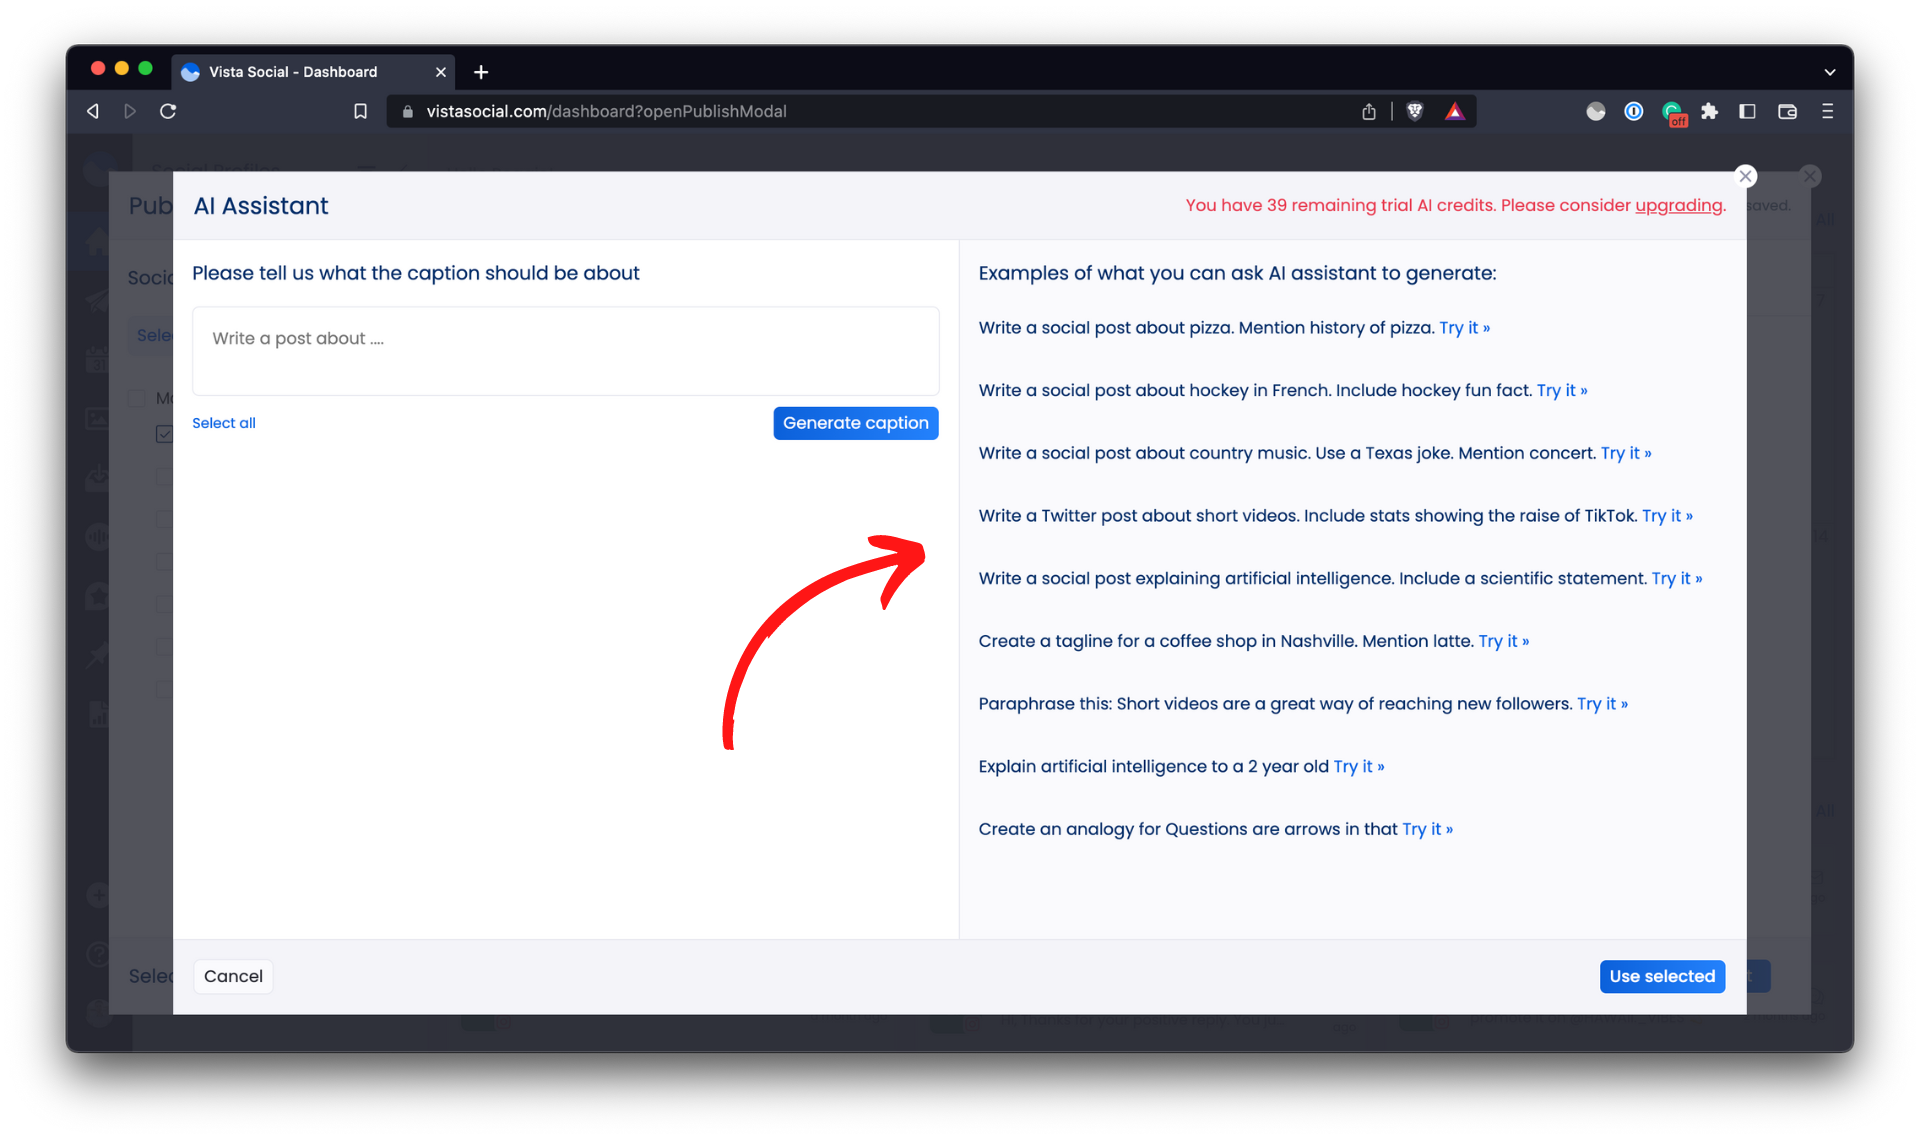Try the Questions are arrows analogy example
1920x1134 pixels.
(1427, 829)
